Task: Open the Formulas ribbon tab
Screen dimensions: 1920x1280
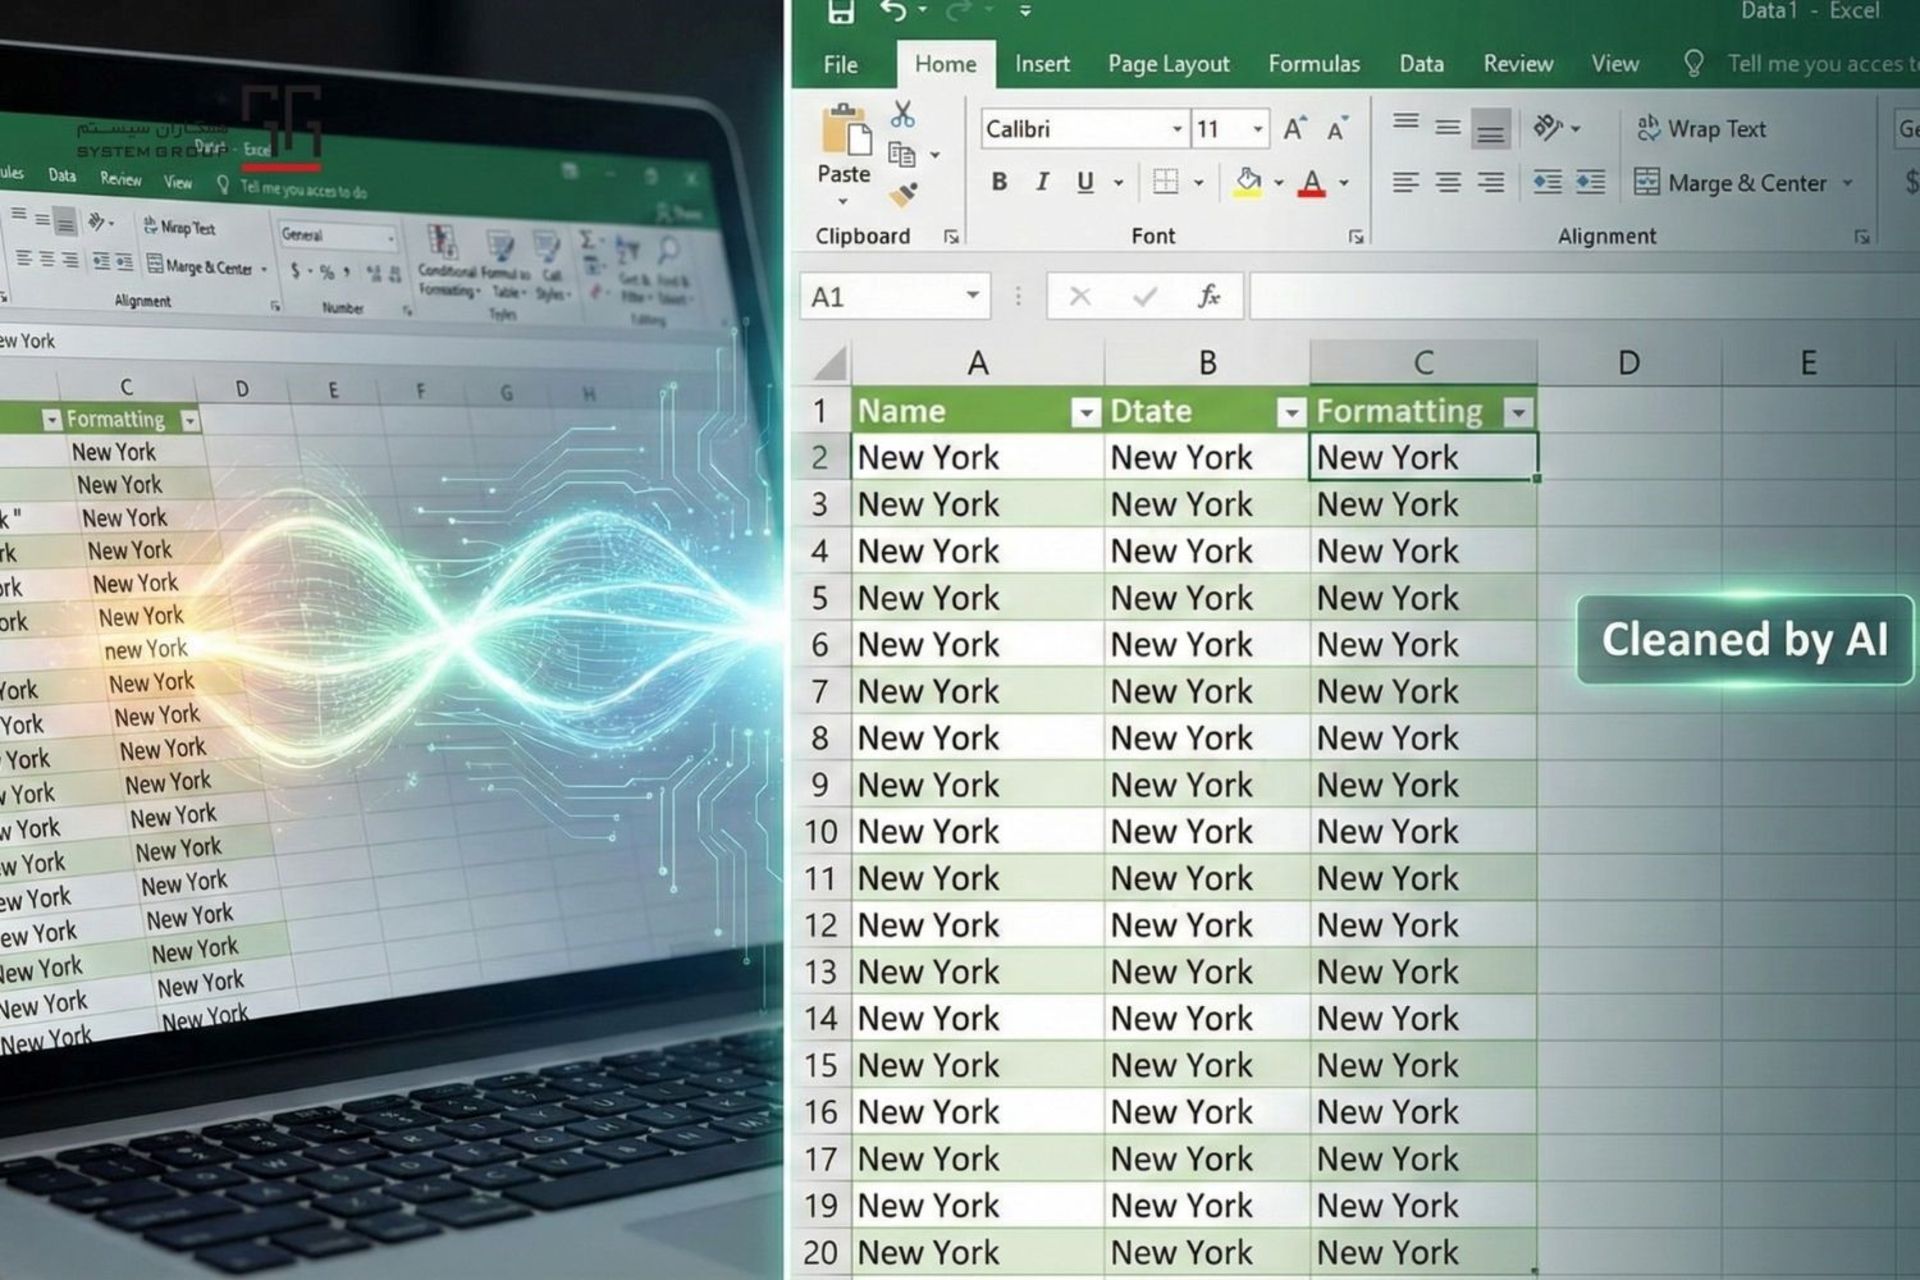Action: pyautogui.click(x=1313, y=64)
